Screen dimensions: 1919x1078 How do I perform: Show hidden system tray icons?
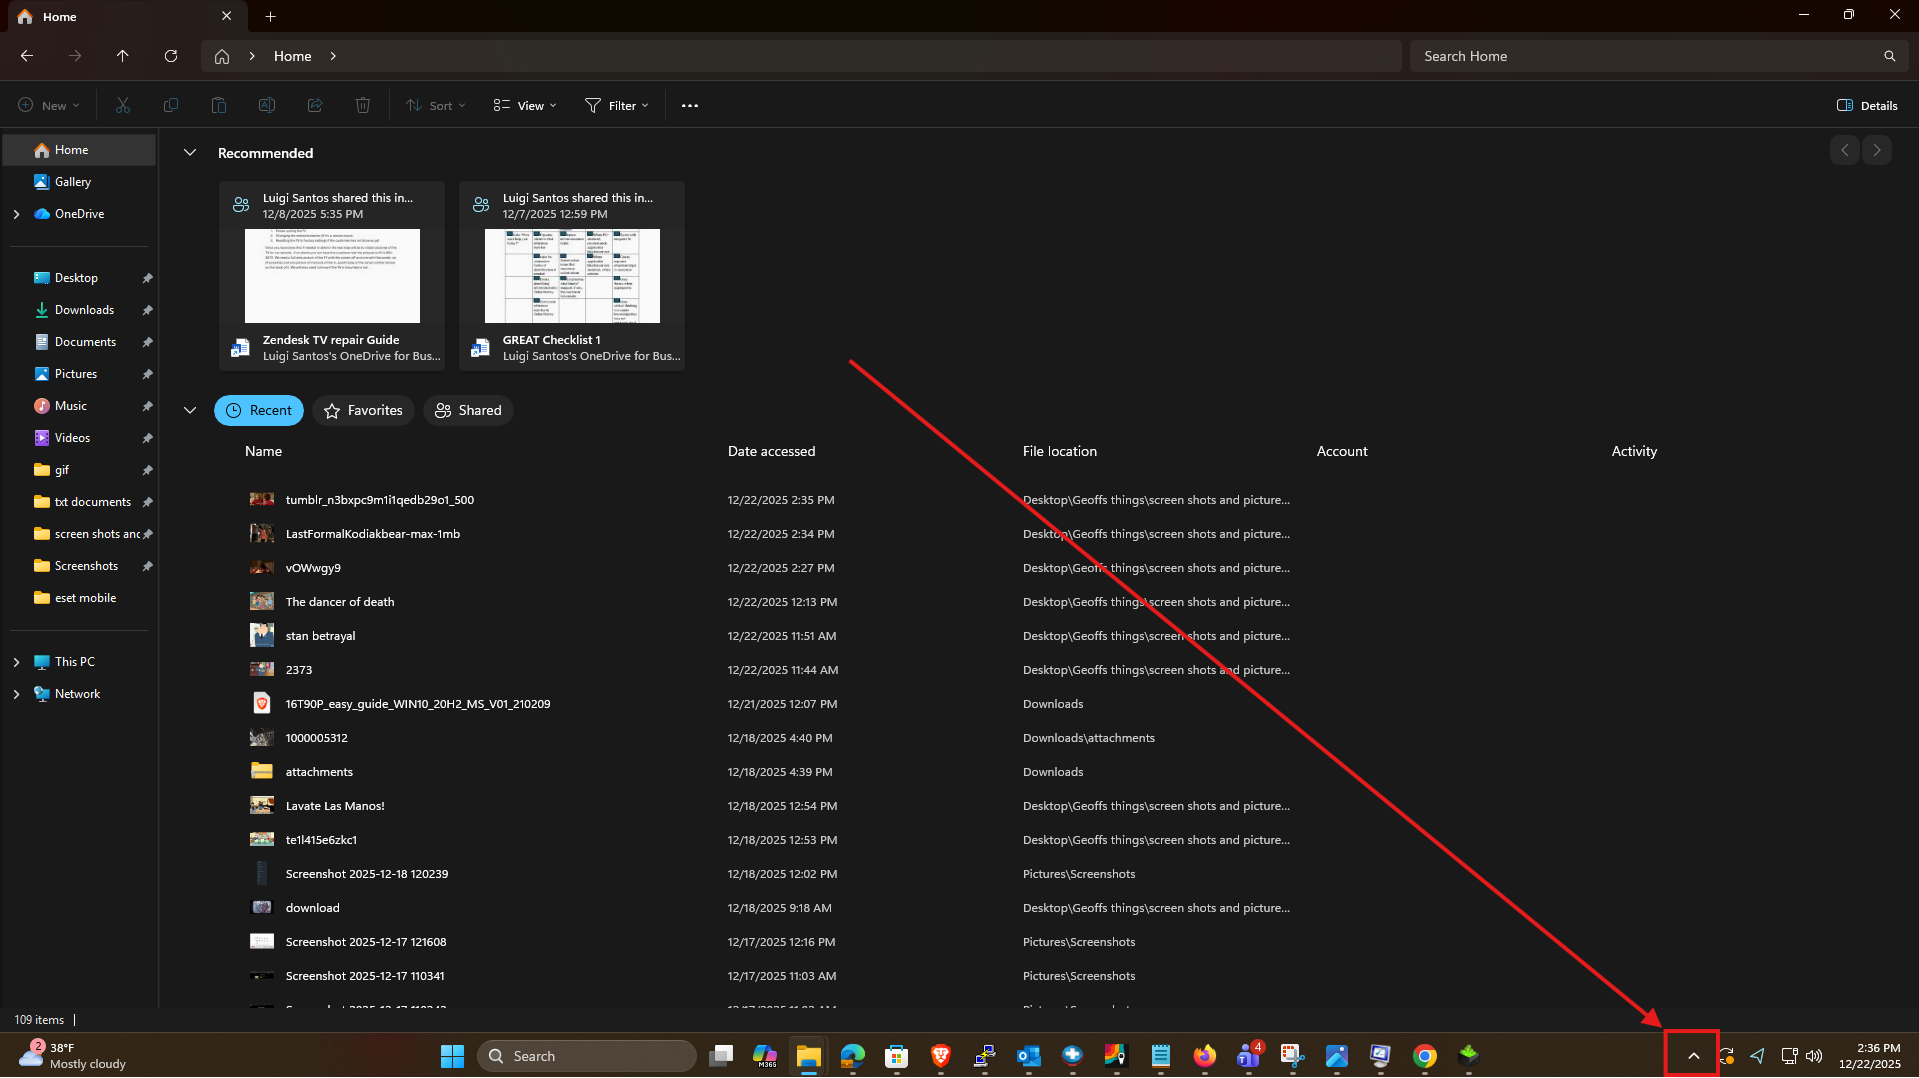[1693, 1056]
